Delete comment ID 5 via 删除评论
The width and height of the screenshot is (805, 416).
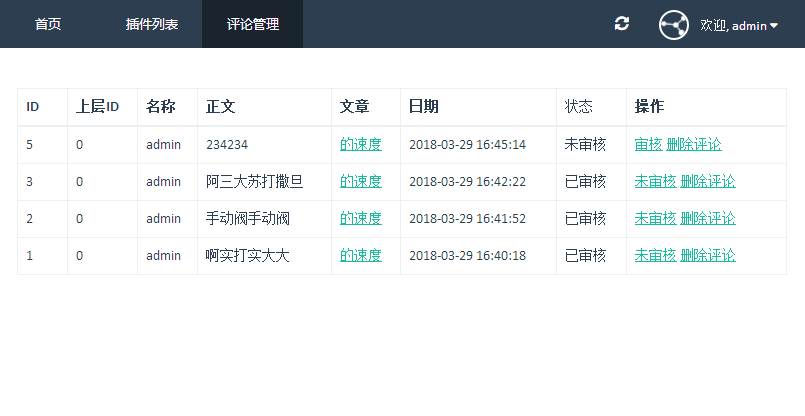pos(693,144)
